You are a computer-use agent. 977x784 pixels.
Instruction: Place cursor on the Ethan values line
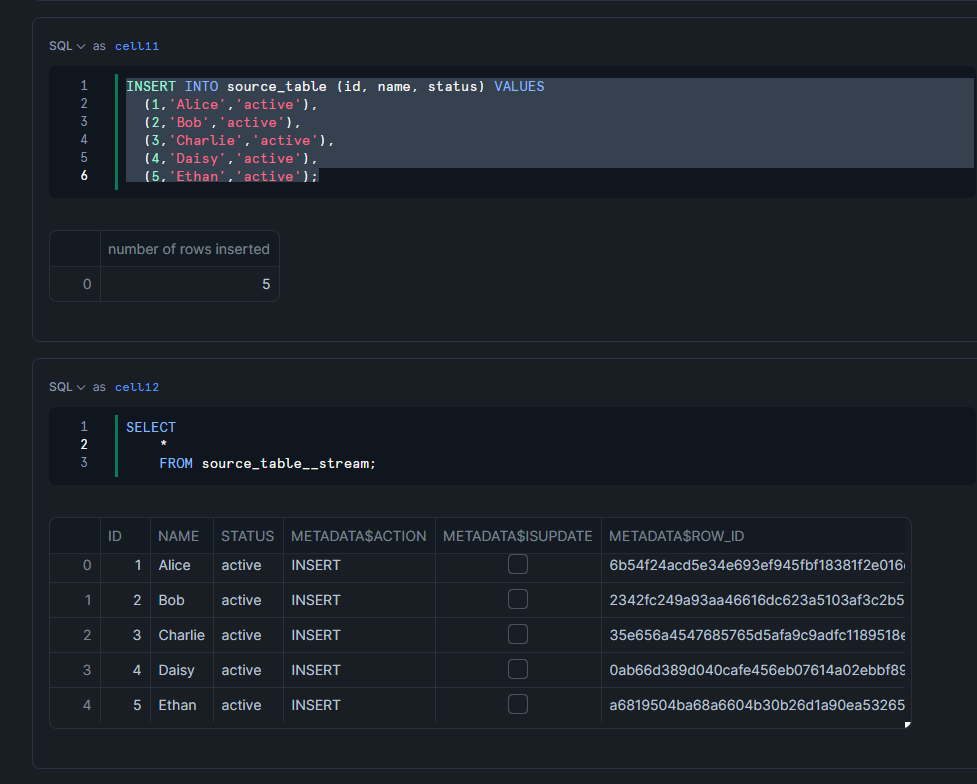(231, 176)
